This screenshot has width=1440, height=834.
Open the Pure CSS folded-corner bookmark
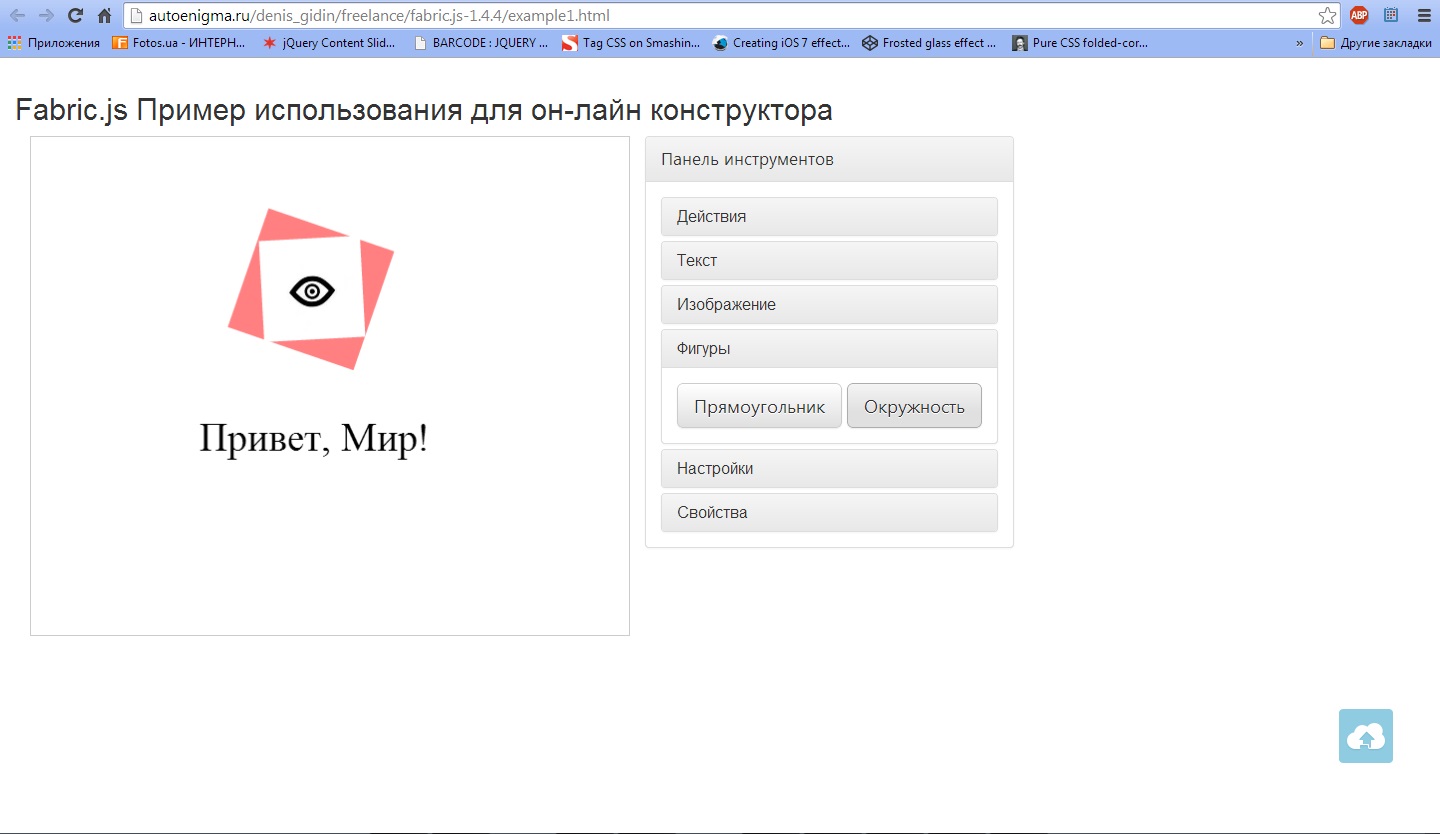click(1080, 43)
